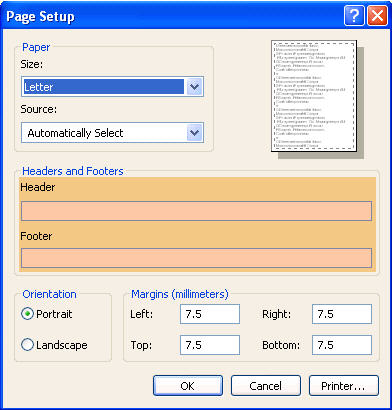Expand the Source dropdown arrow
The width and height of the screenshot is (392, 410).
point(194,133)
